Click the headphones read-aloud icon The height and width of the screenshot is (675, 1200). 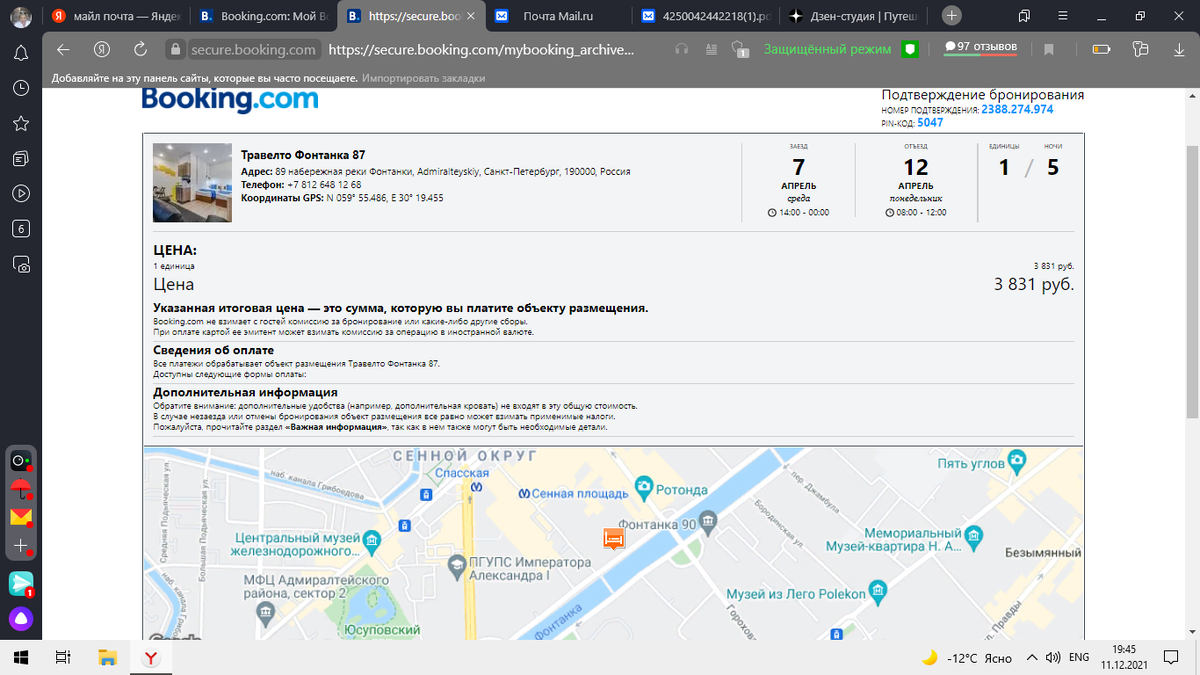coord(682,49)
